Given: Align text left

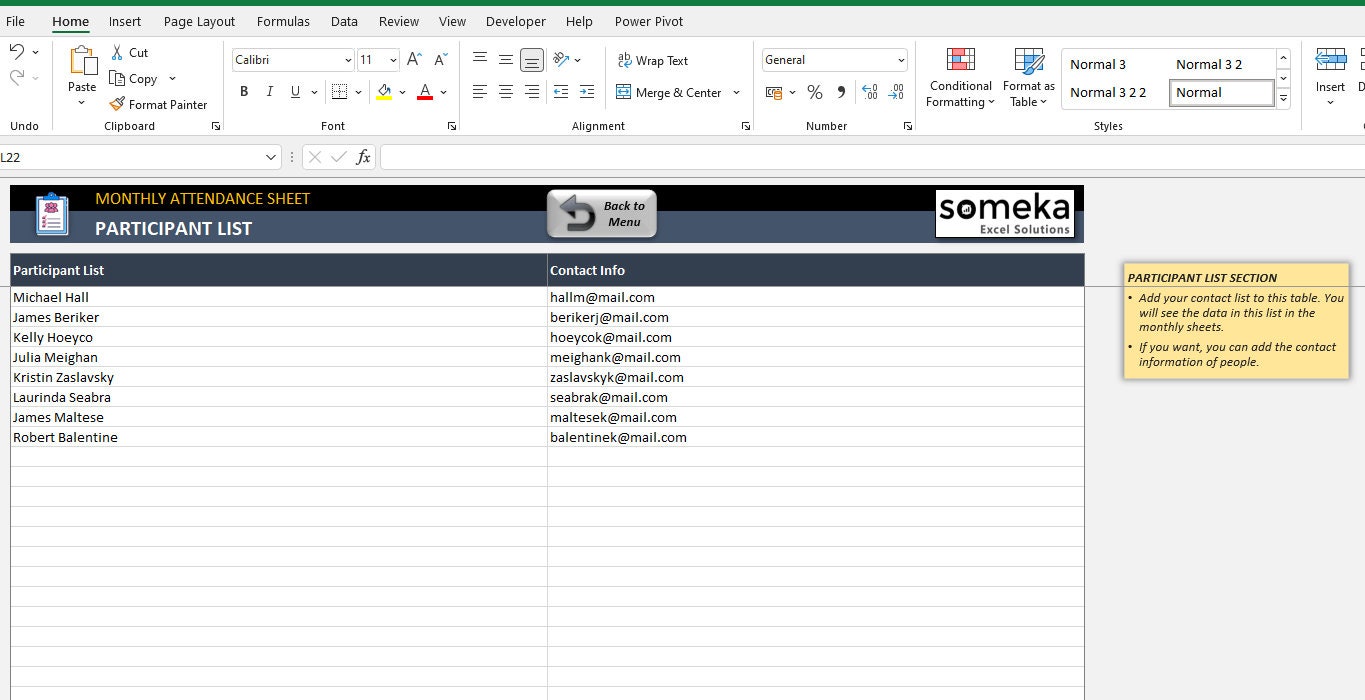Looking at the screenshot, I should click(x=480, y=92).
